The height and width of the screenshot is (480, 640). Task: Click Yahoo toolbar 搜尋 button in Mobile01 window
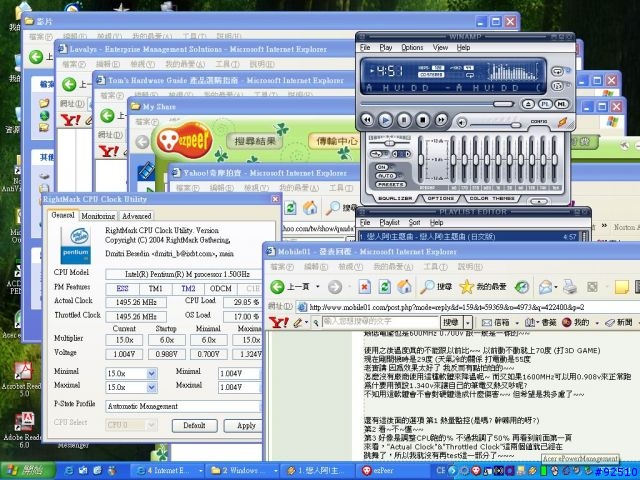(x=451, y=322)
